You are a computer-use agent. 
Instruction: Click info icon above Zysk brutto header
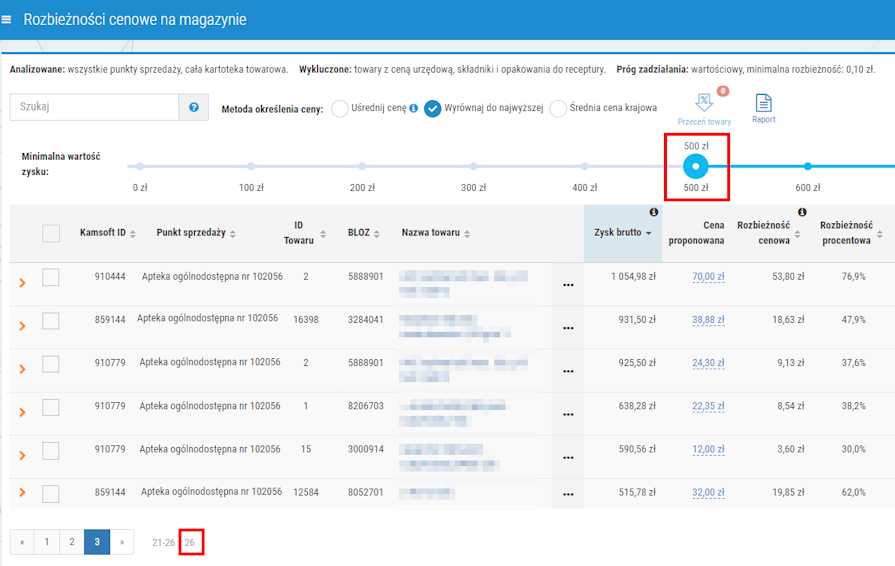tap(653, 212)
